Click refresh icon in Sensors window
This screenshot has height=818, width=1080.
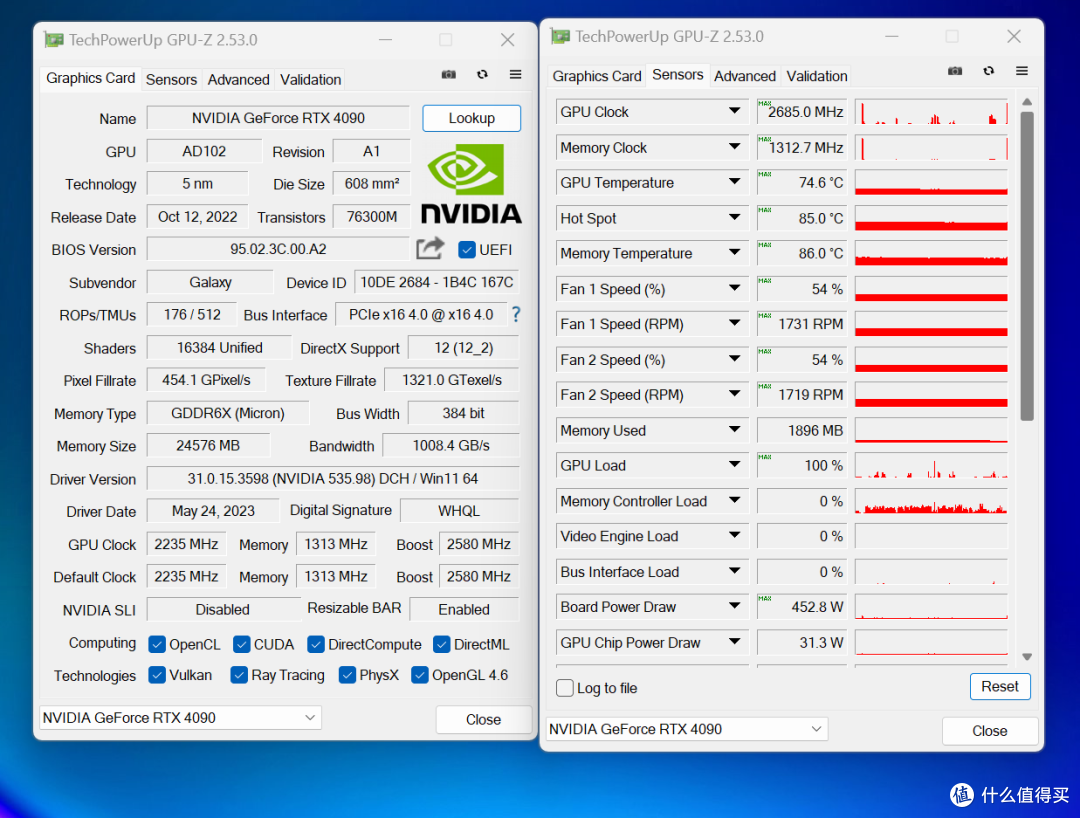988,71
